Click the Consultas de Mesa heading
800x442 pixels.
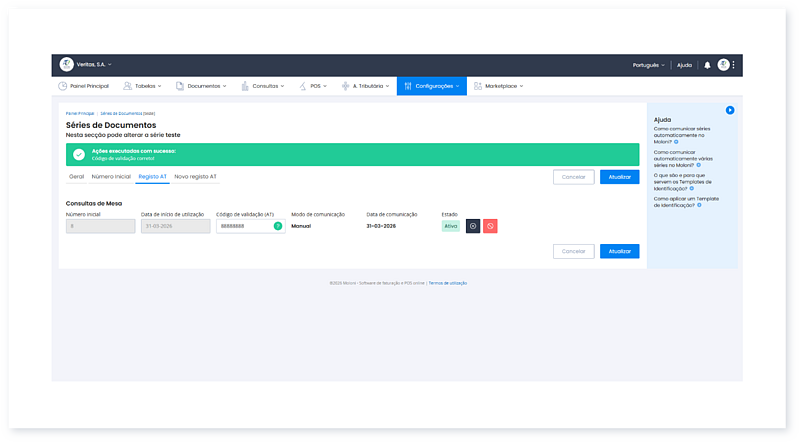coord(94,203)
